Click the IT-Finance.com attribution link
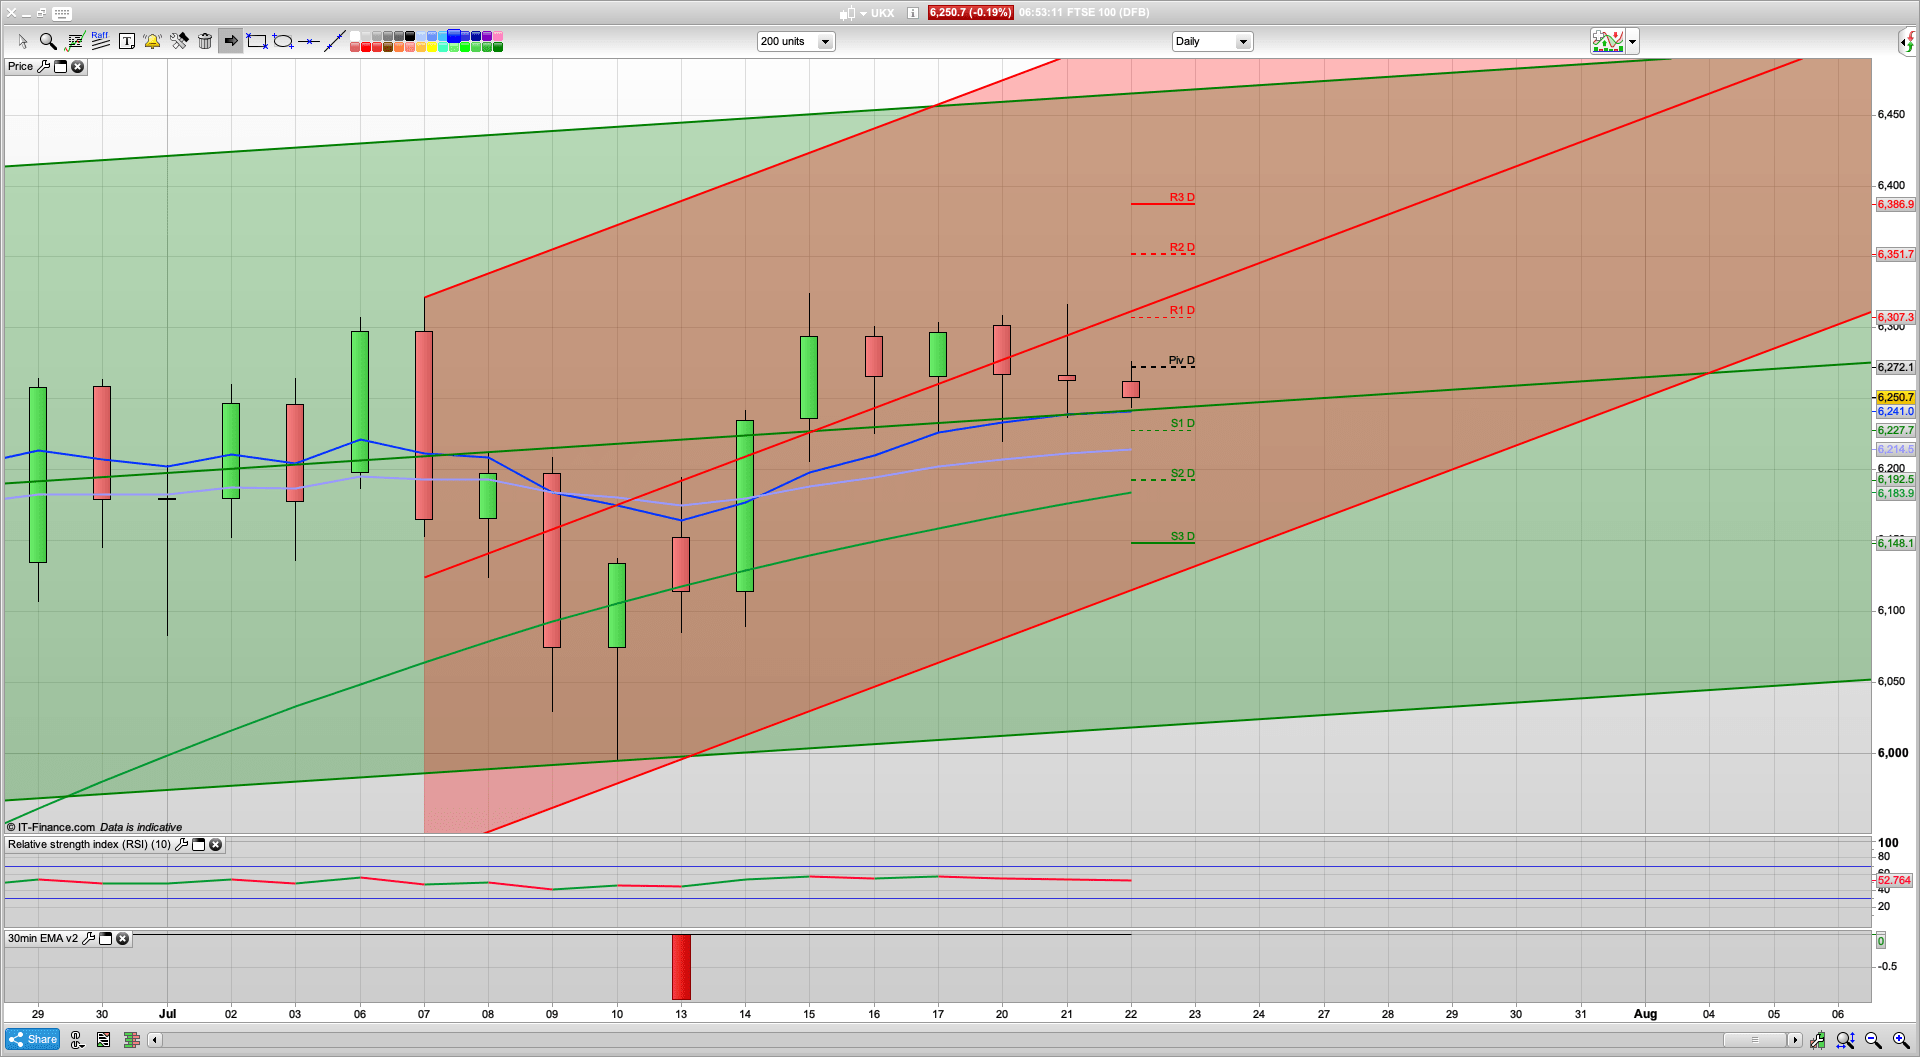The height and width of the screenshot is (1057, 1920). tap(55, 827)
